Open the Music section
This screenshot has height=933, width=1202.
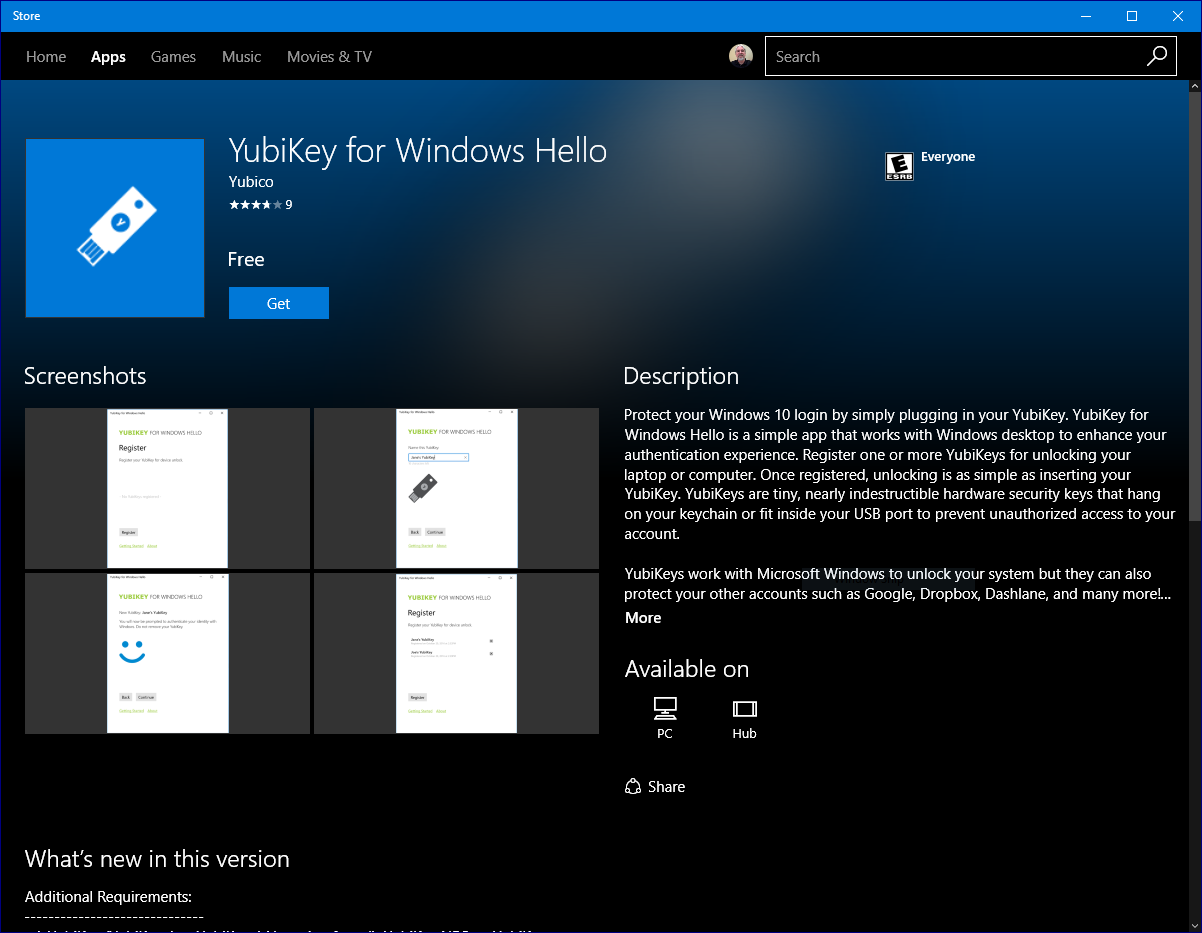tap(241, 57)
